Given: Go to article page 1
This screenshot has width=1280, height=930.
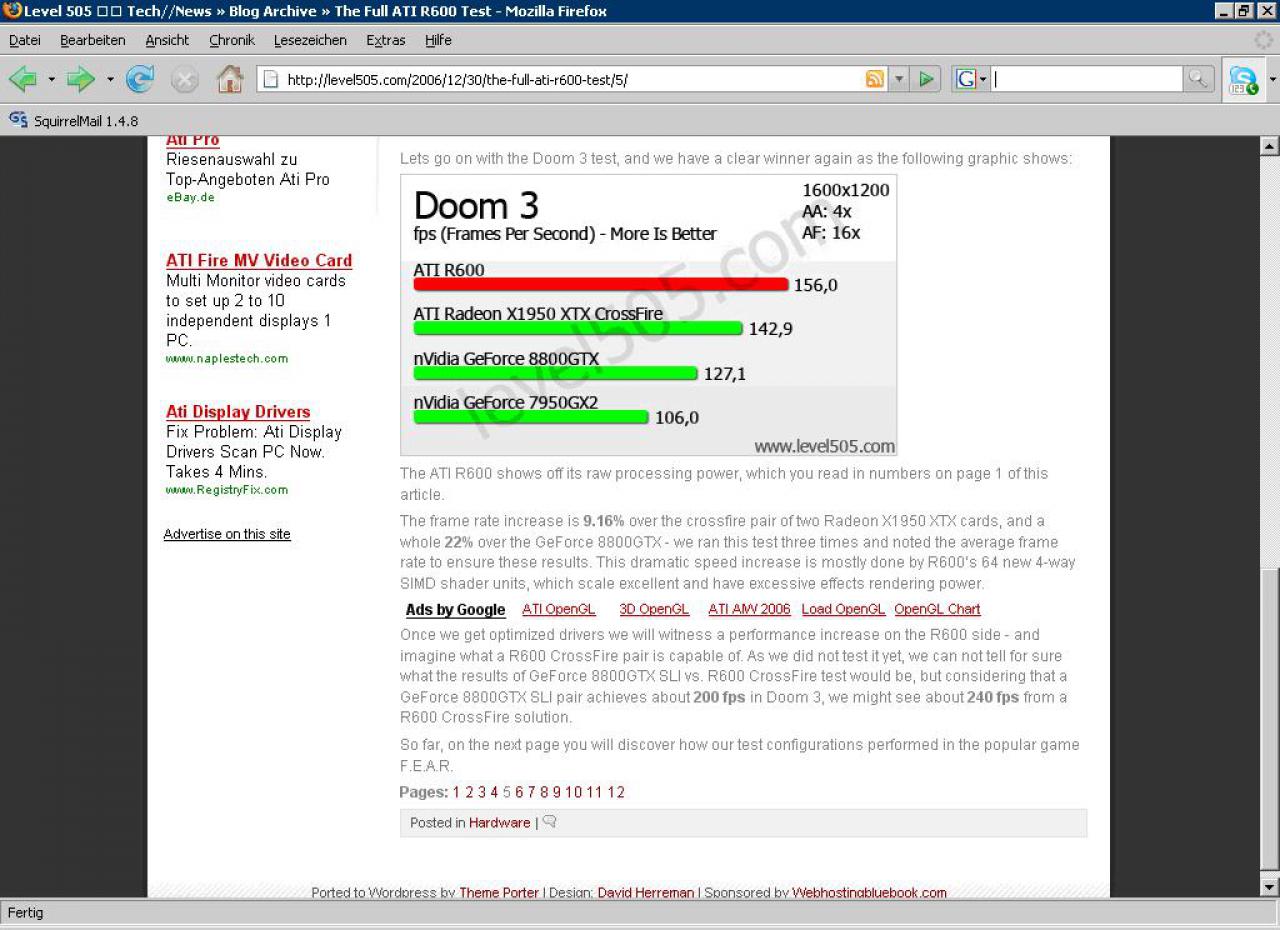Looking at the screenshot, I should pos(456,792).
